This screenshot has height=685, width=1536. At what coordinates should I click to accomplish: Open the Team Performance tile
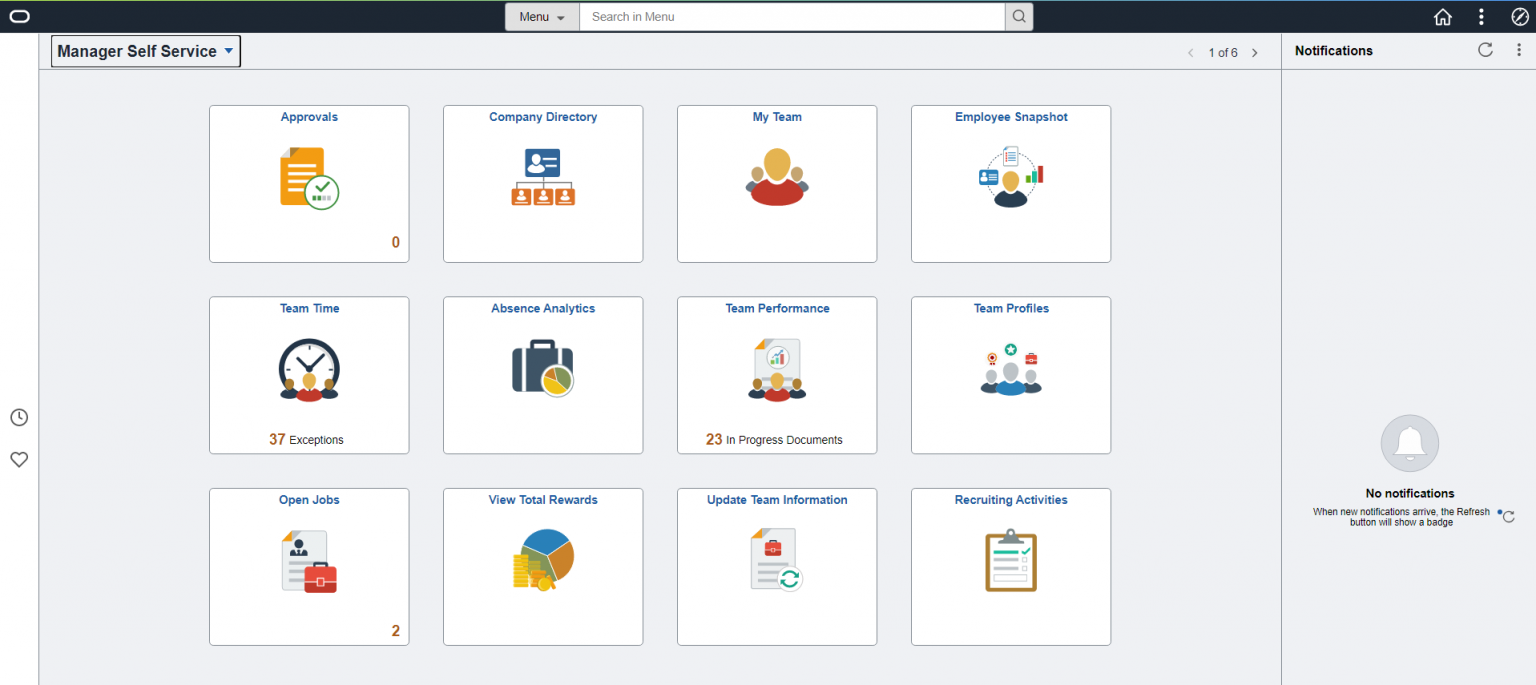[776, 374]
